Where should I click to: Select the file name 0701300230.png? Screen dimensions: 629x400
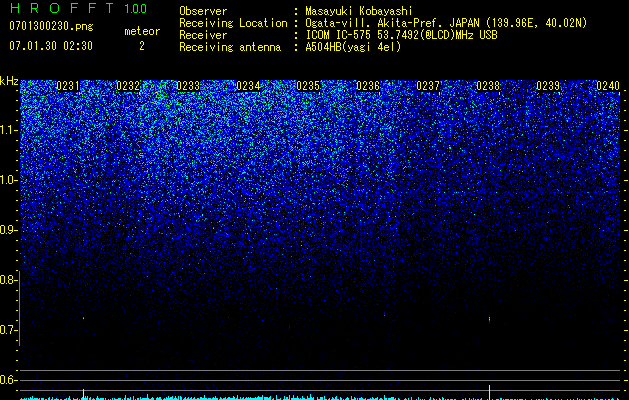51,27
